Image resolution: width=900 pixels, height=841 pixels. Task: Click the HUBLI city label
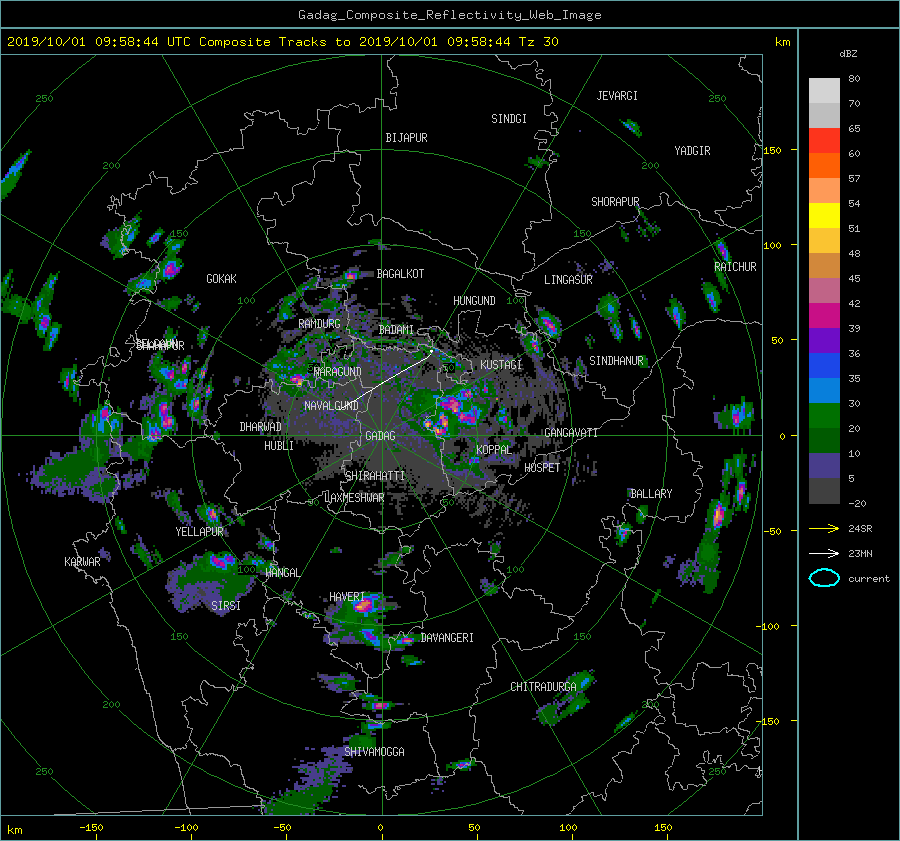pyautogui.click(x=279, y=446)
